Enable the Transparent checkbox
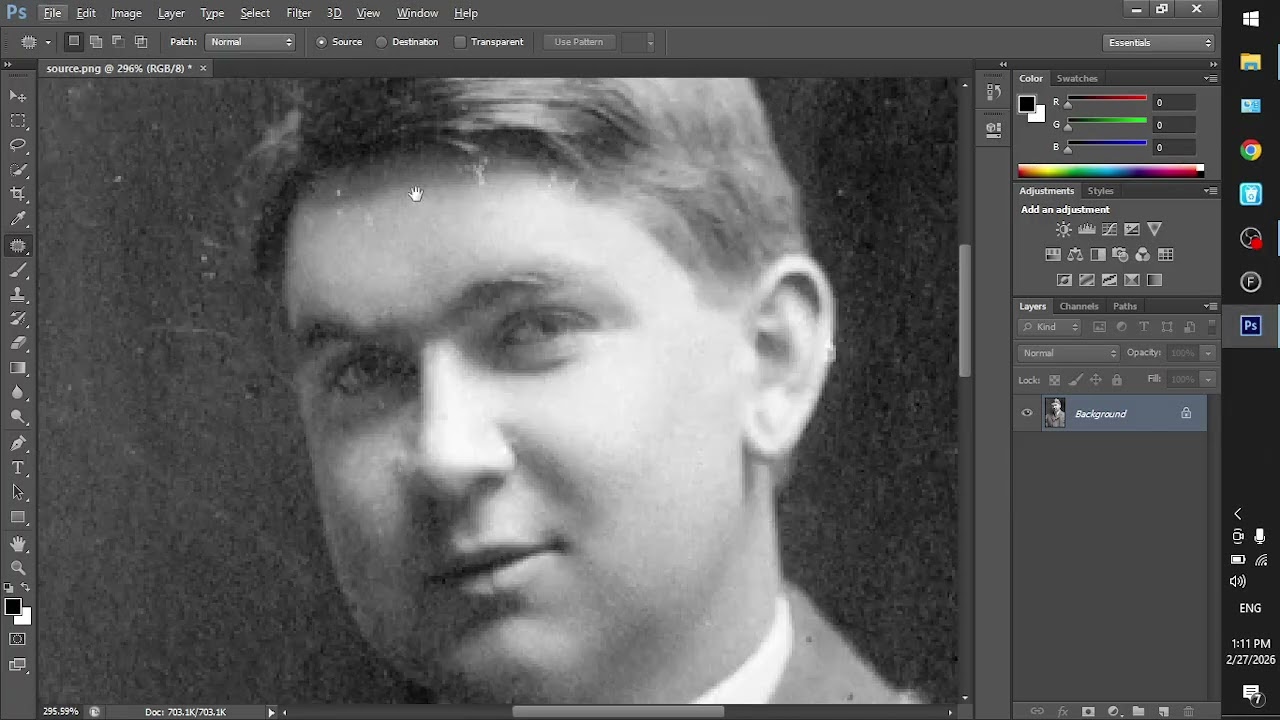This screenshot has width=1280, height=720. point(489,42)
